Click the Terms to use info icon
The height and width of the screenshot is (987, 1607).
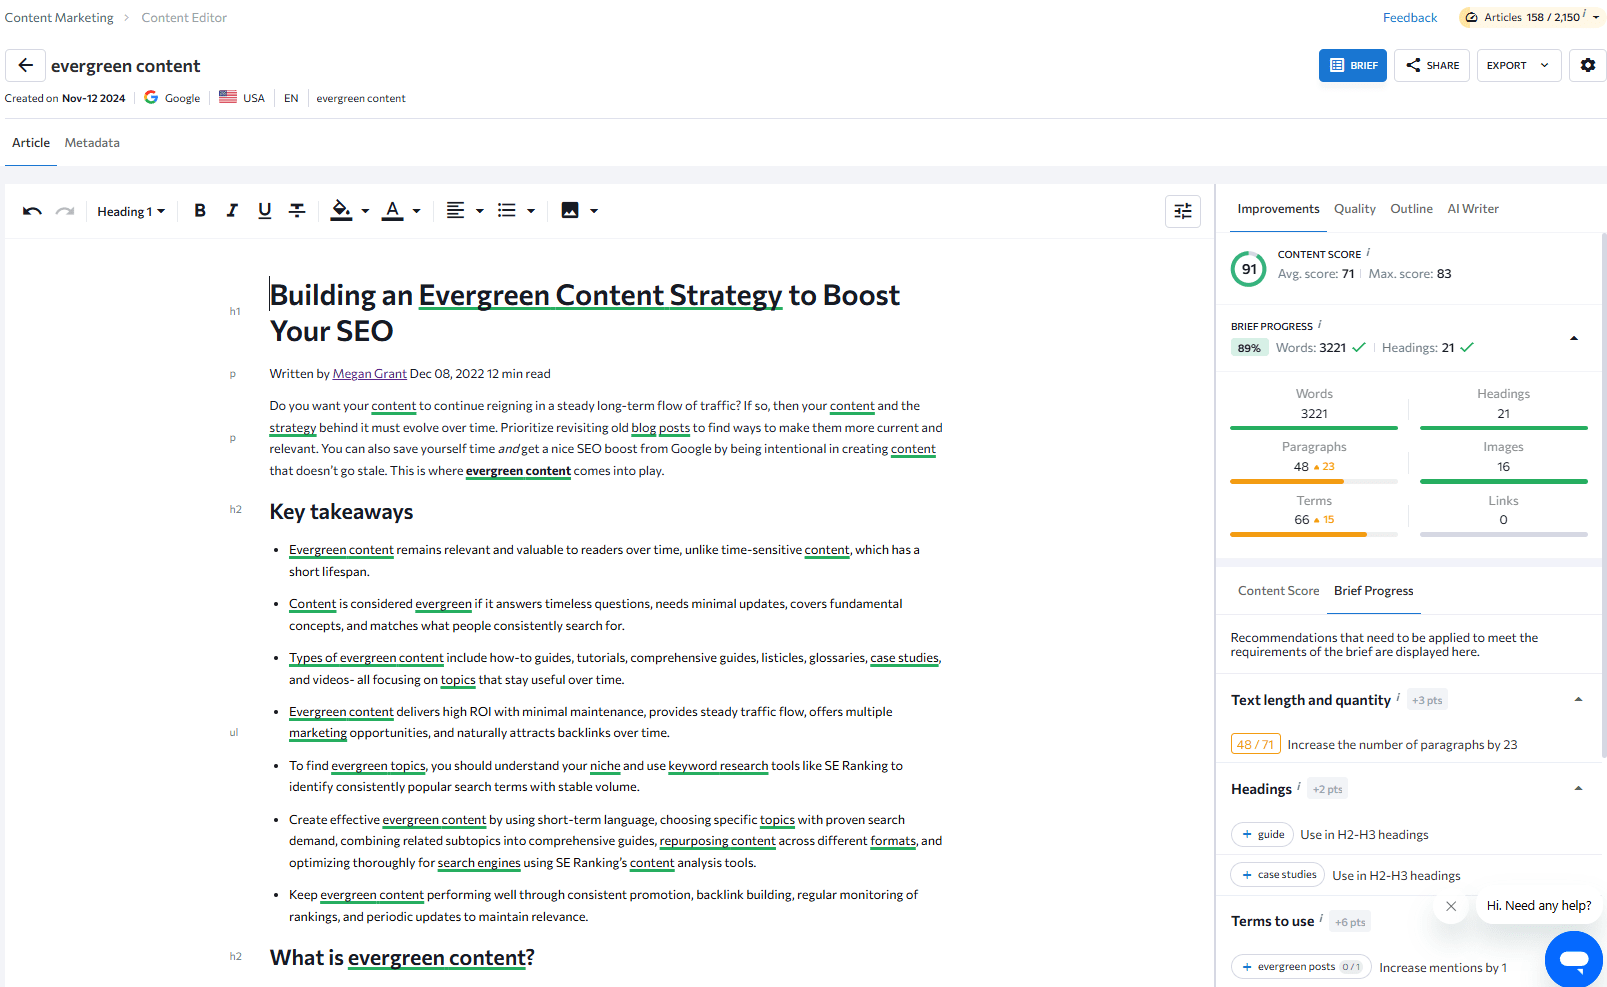coord(1321,918)
